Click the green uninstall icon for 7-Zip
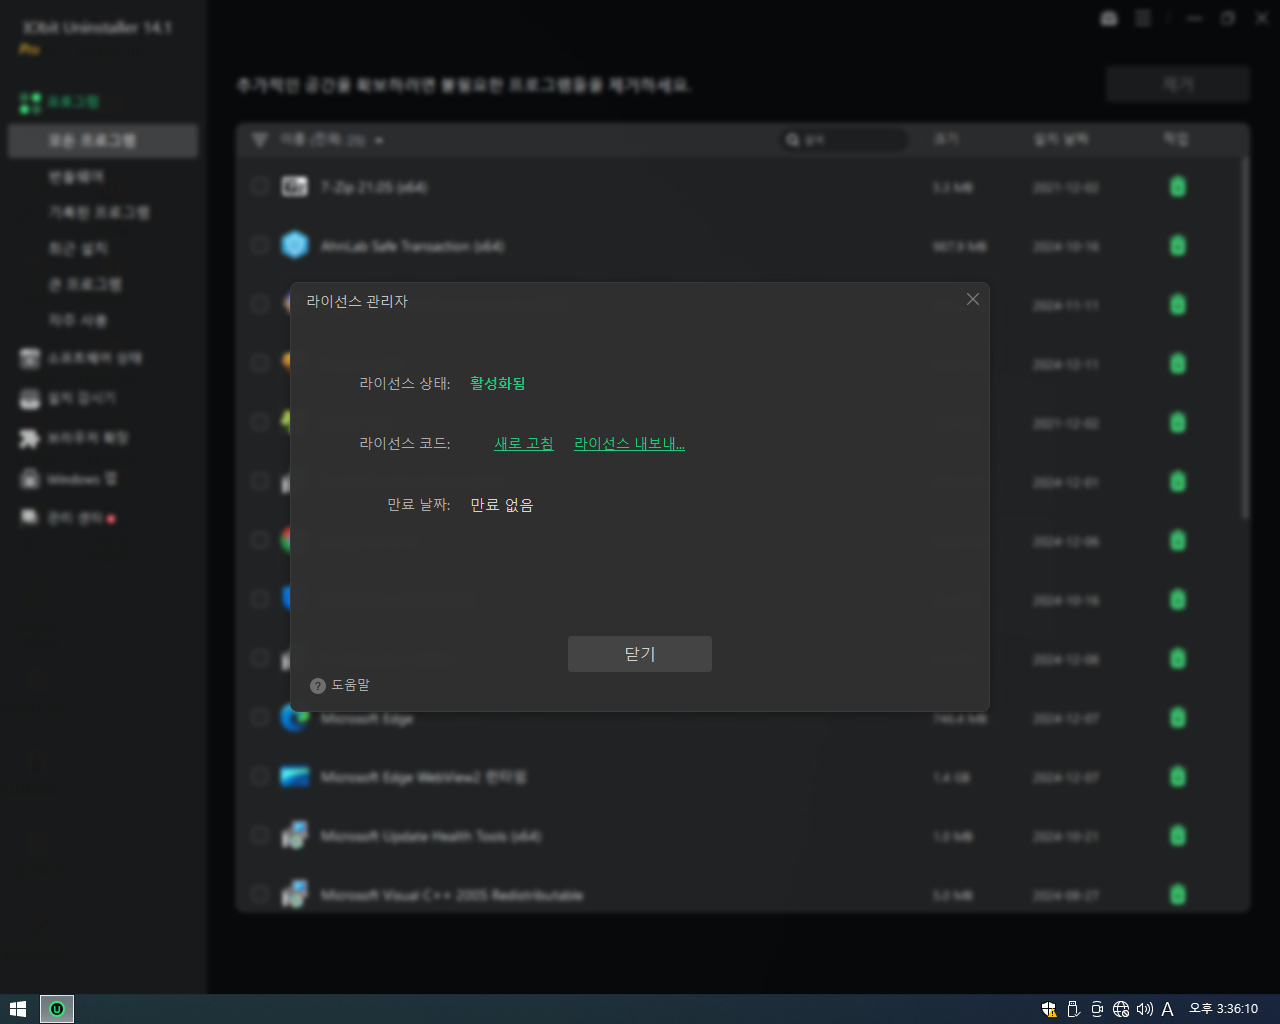 pos(1178,186)
